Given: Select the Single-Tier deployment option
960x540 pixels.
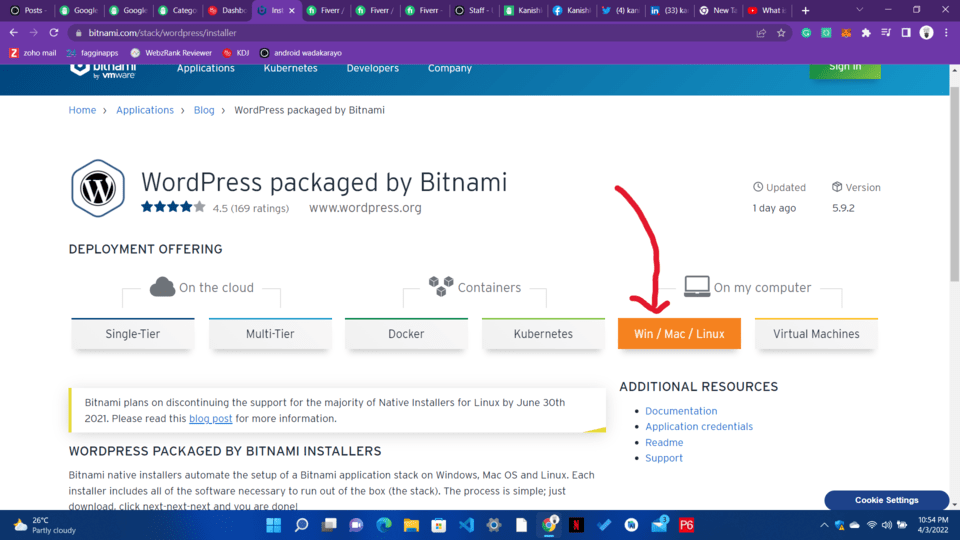Looking at the screenshot, I should (133, 334).
